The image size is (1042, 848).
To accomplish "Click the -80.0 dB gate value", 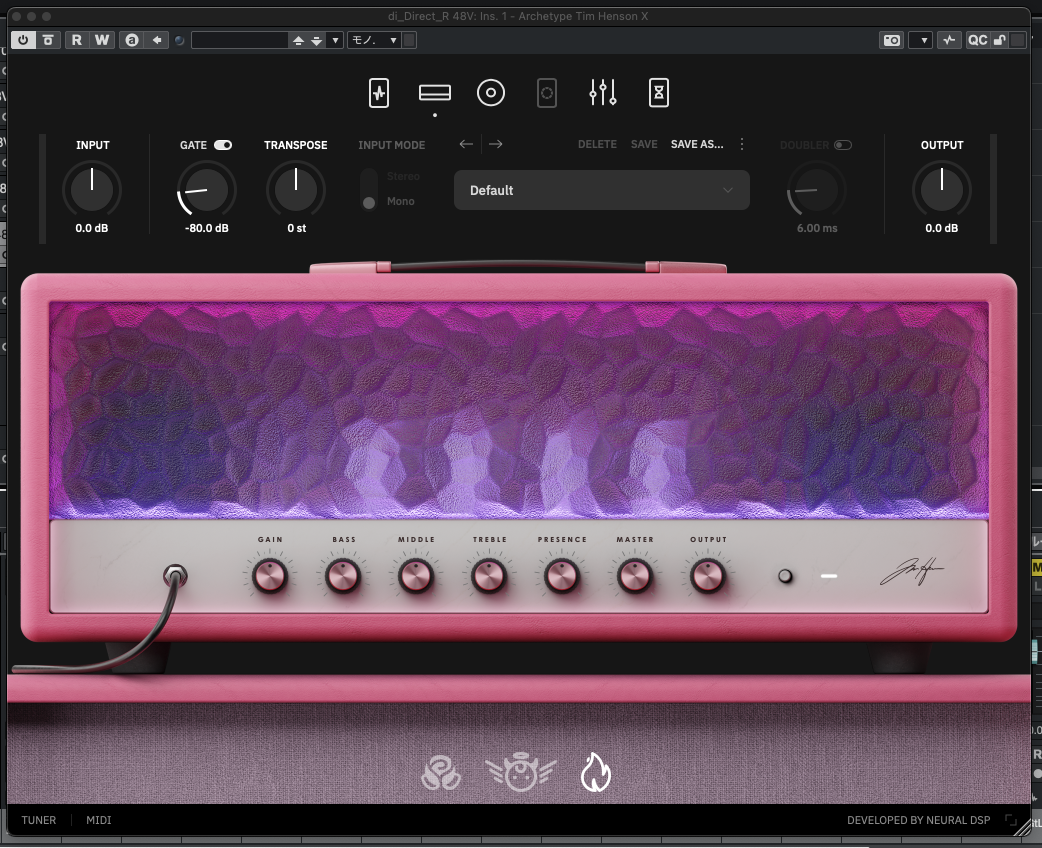I will [x=207, y=228].
